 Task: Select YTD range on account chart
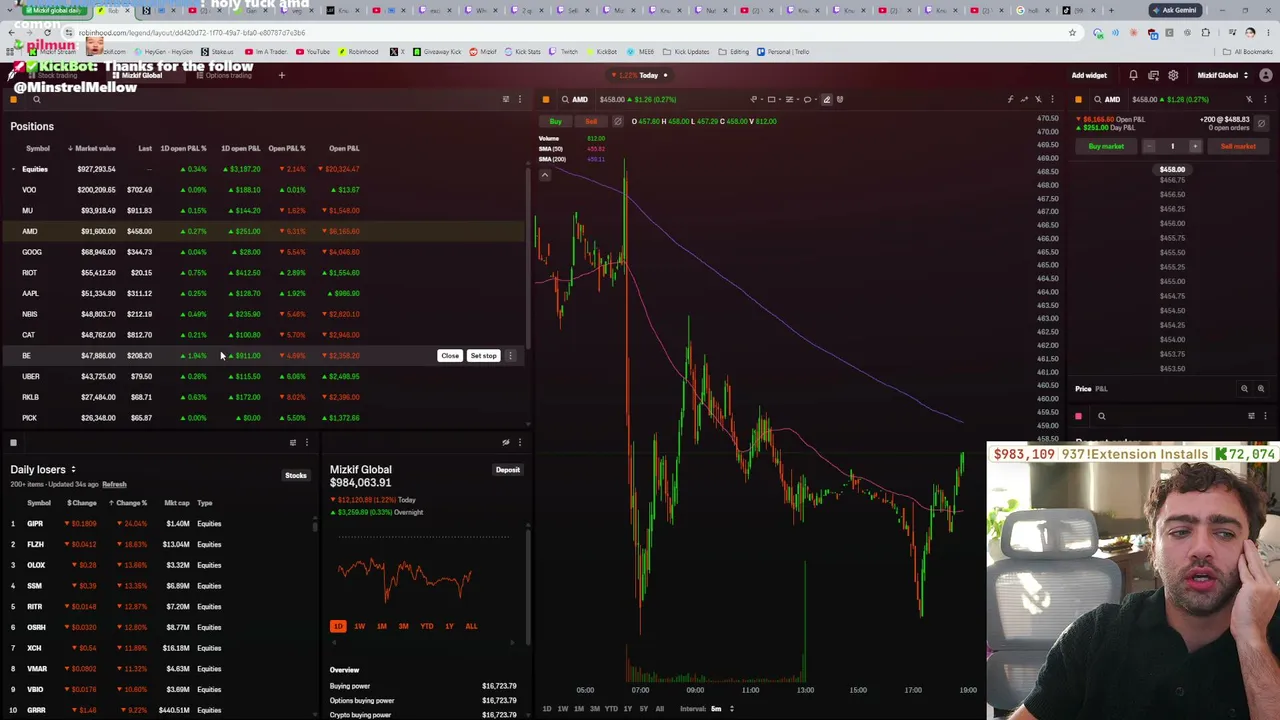tap(427, 626)
